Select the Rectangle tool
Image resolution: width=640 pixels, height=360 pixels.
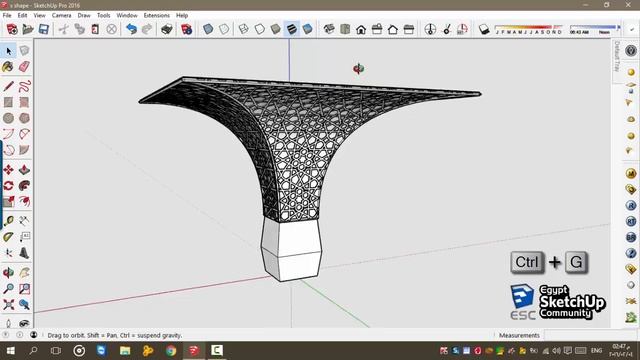coord(8,102)
